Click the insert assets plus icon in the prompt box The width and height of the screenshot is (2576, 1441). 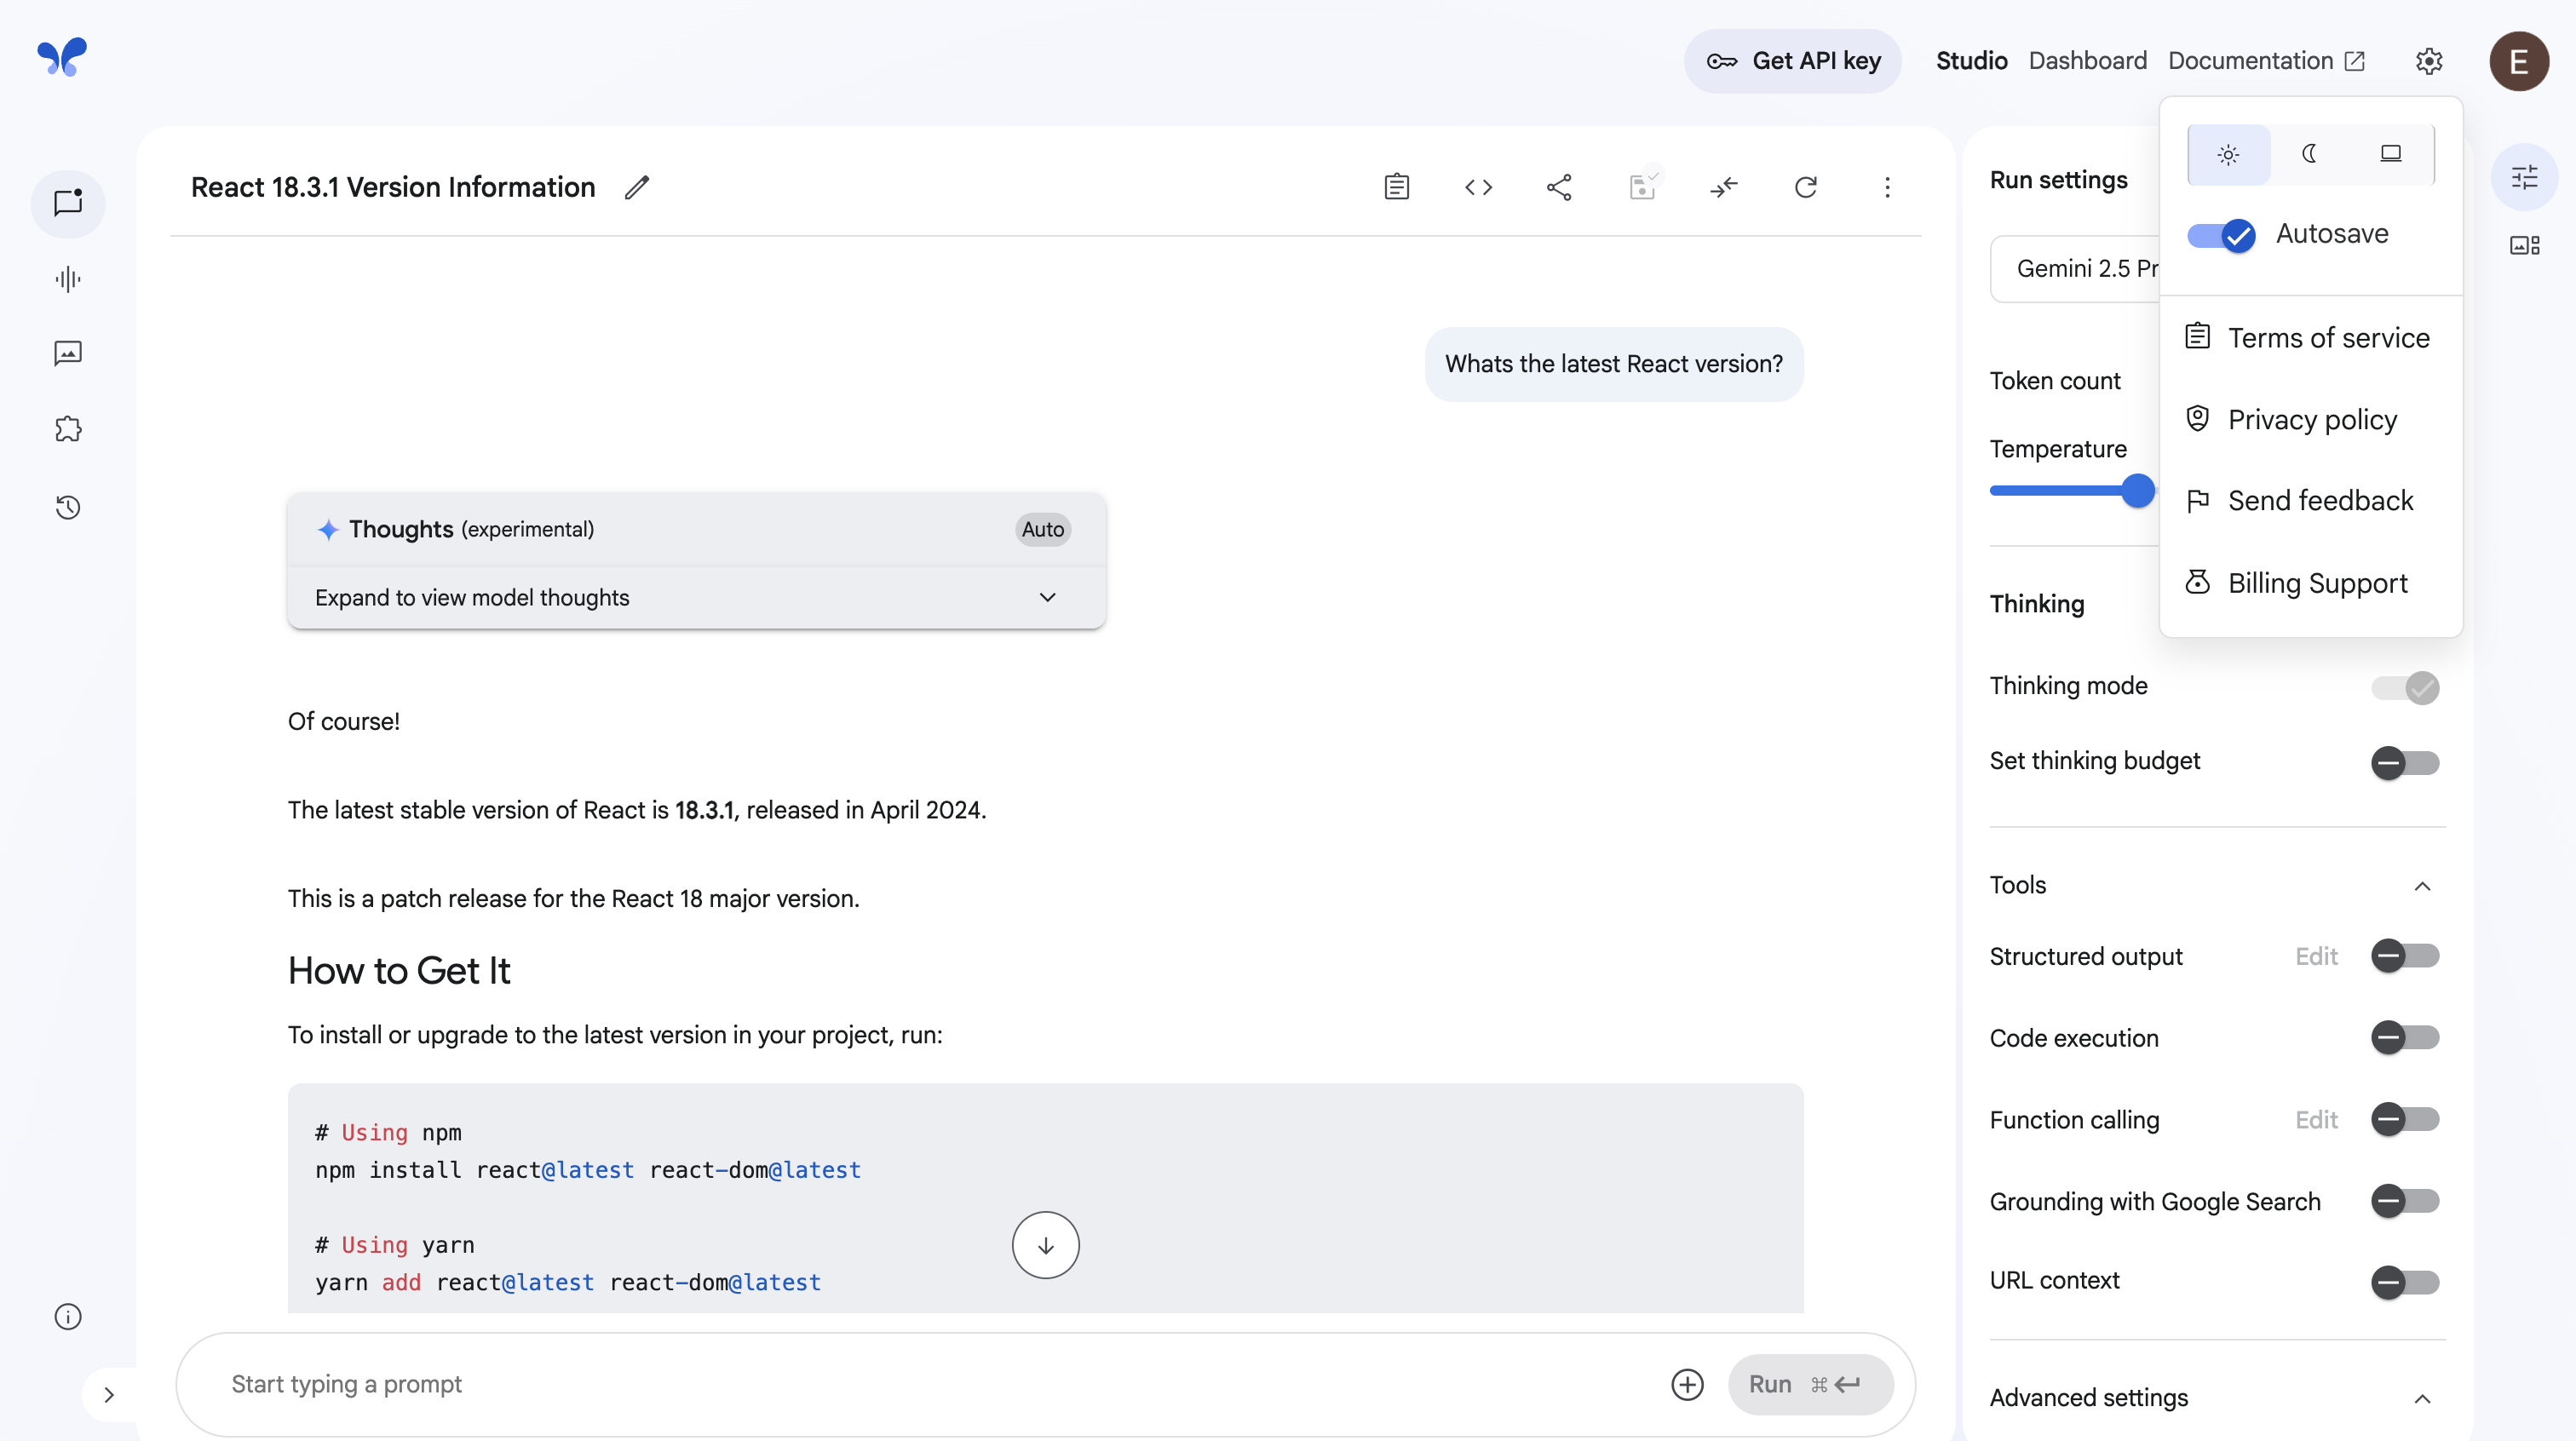pyautogui.click(x=1687, y=1384)
